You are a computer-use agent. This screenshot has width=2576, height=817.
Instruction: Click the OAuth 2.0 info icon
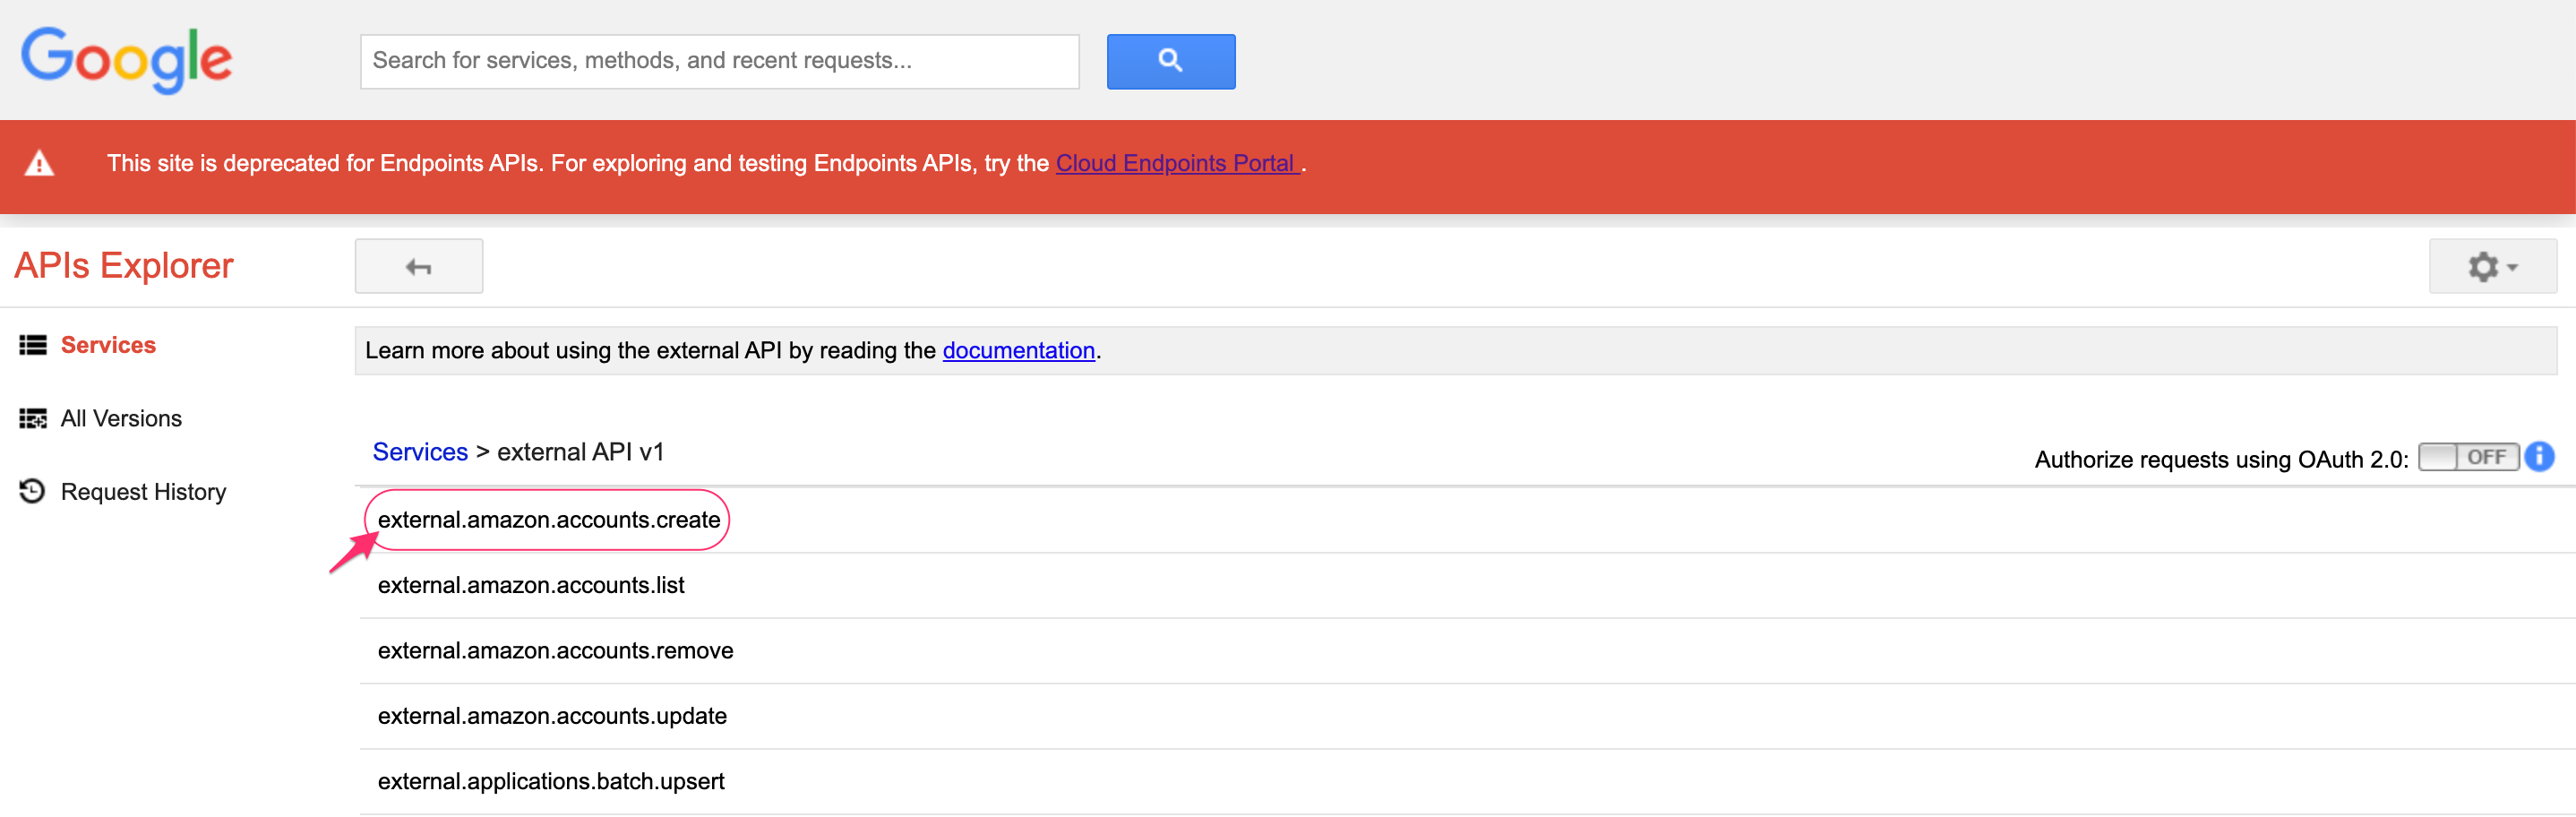tap(2540, 457)
